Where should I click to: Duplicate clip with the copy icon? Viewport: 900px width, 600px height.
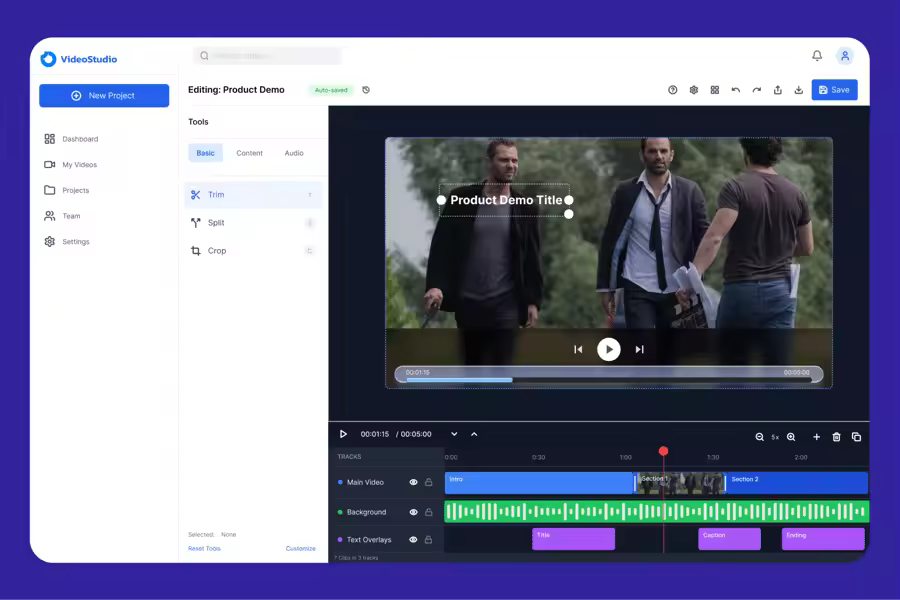[856, 437]
